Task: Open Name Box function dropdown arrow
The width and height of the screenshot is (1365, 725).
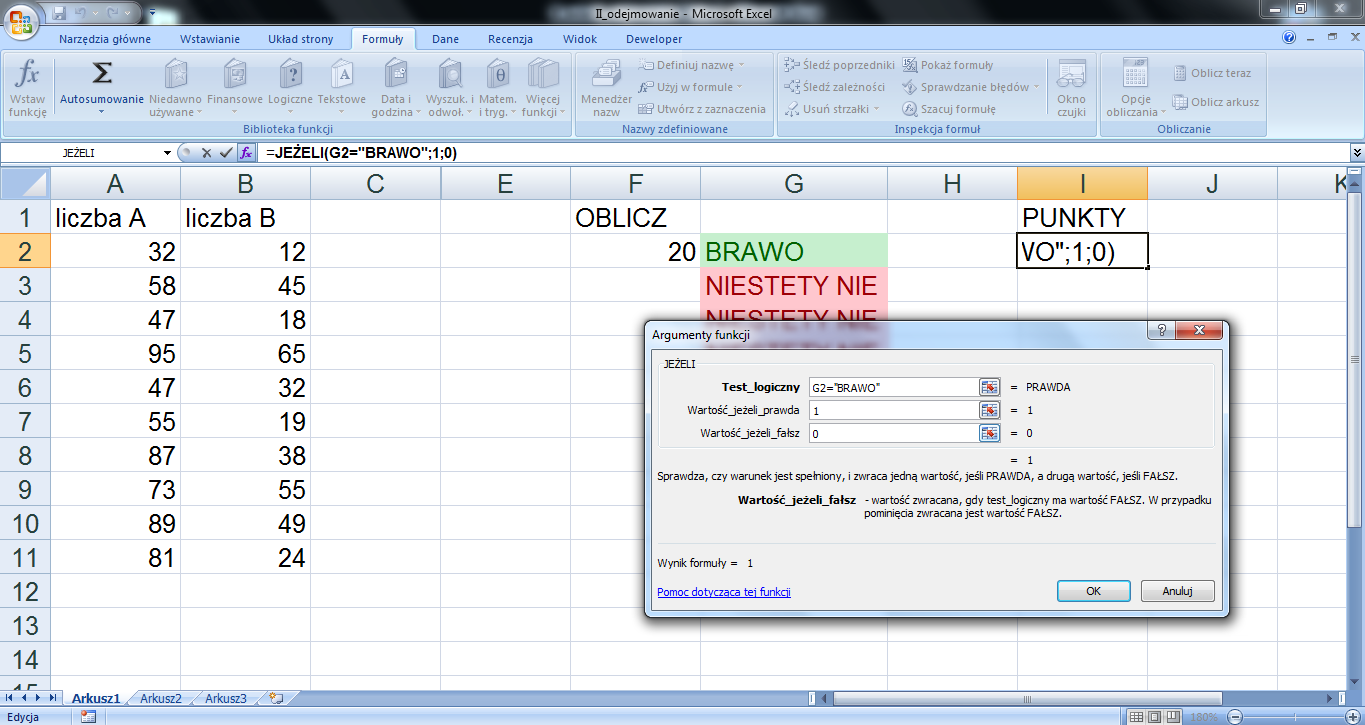Action: (168, 153)
